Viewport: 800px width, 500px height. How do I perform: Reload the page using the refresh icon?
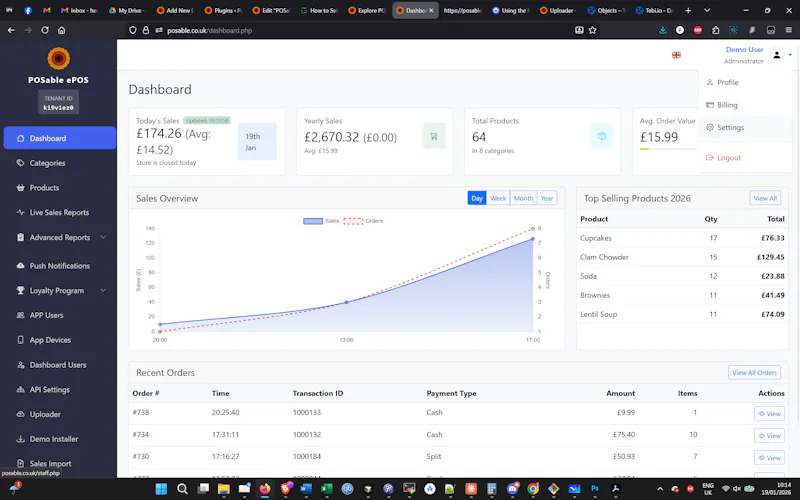pos(45,30)
